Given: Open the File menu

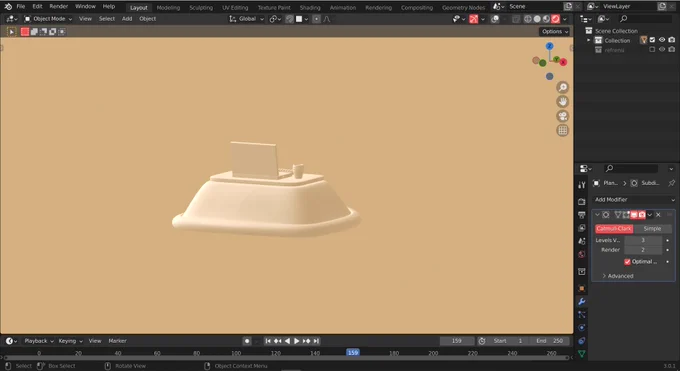Looking at the screenshot, I should pyautogui.click(x=20, y=7).
